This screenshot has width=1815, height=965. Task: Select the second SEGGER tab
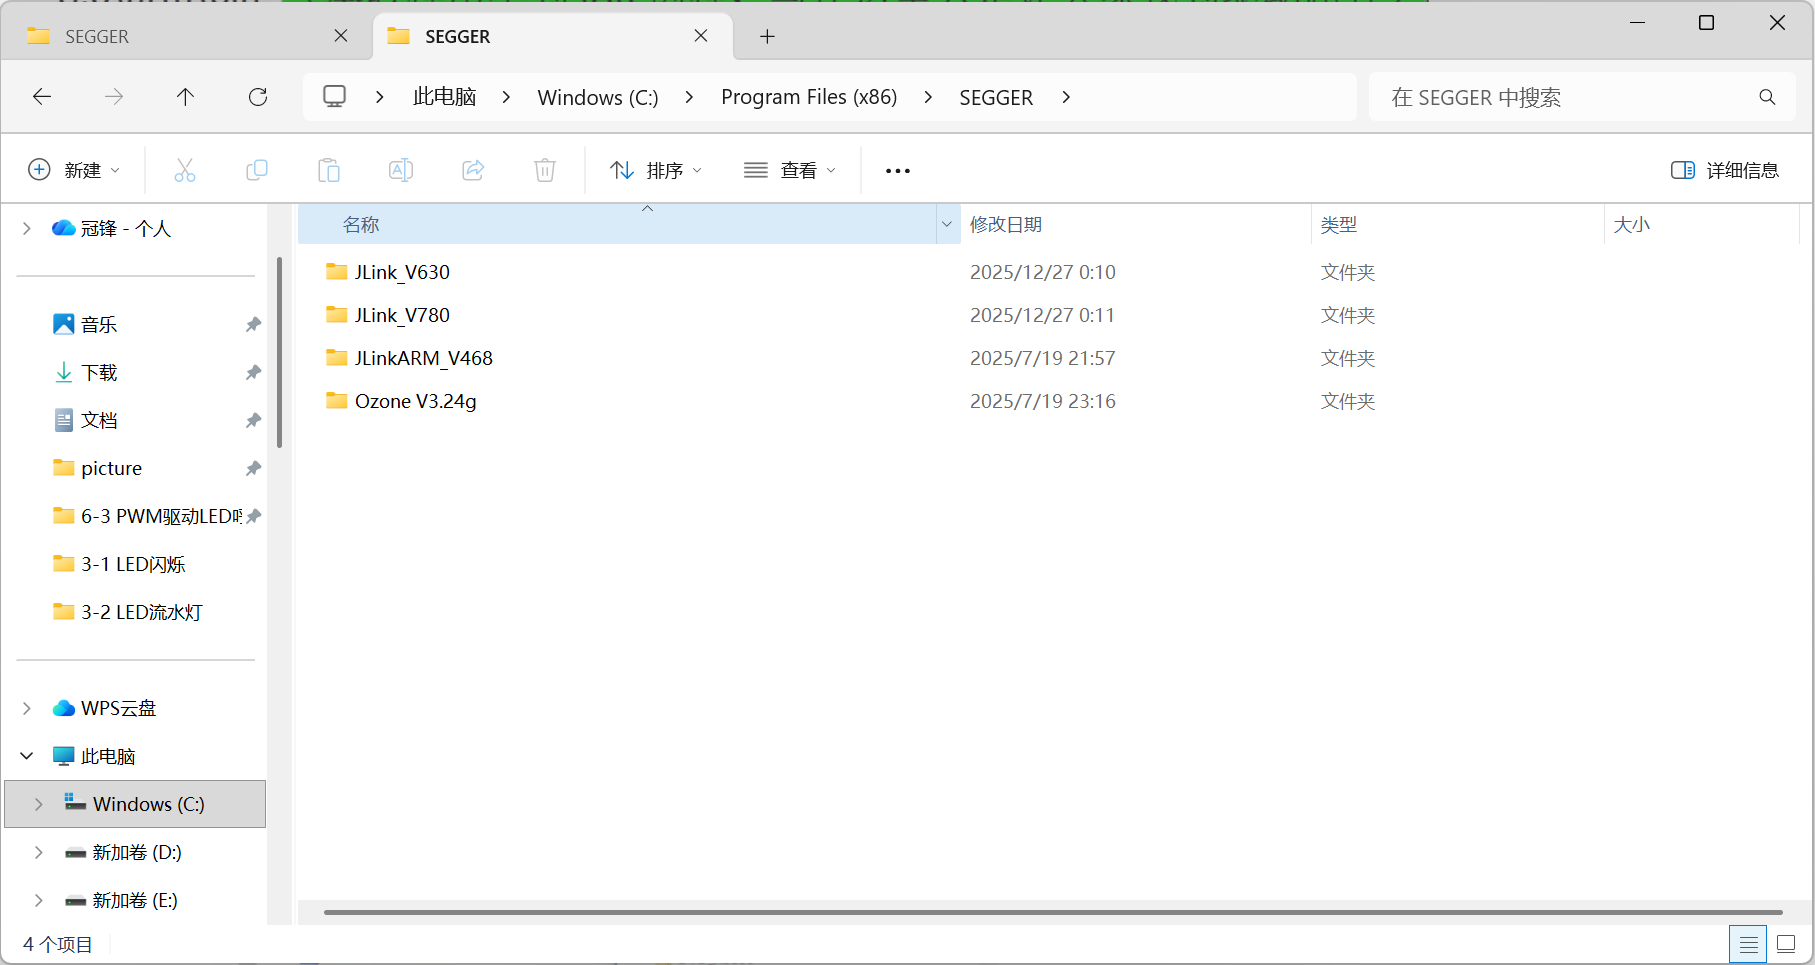pos(553,37)
